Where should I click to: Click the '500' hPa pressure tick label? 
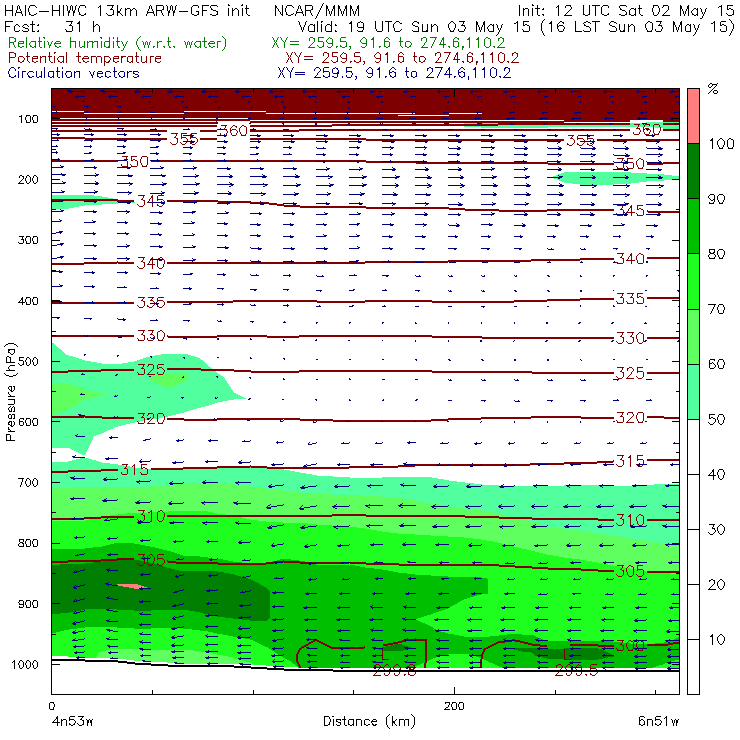(28, 362)
